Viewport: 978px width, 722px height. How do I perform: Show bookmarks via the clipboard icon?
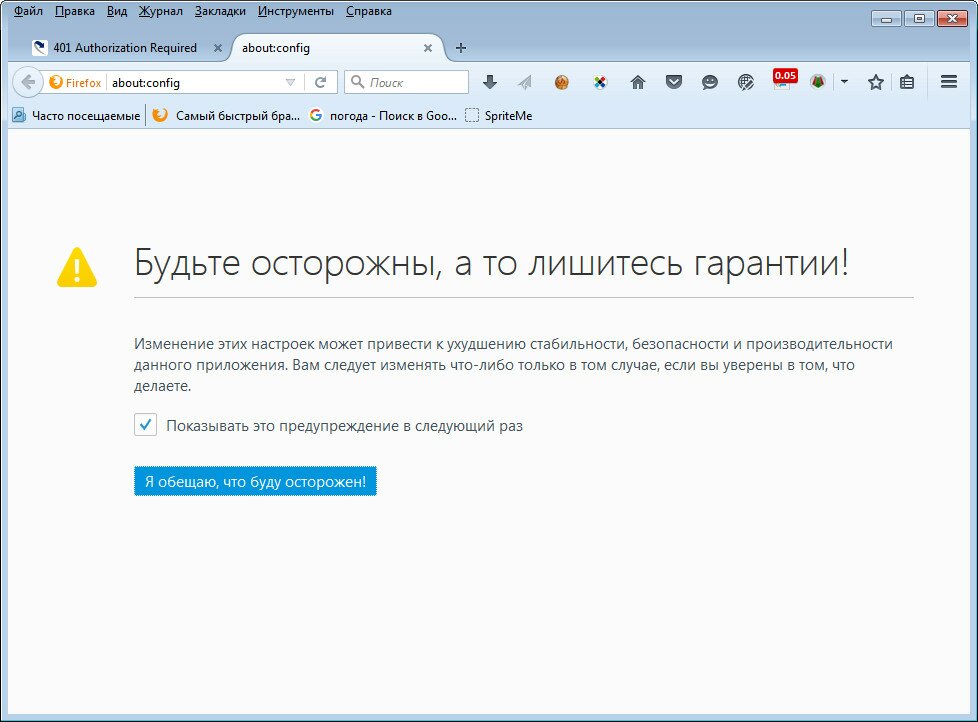(907, 83)
